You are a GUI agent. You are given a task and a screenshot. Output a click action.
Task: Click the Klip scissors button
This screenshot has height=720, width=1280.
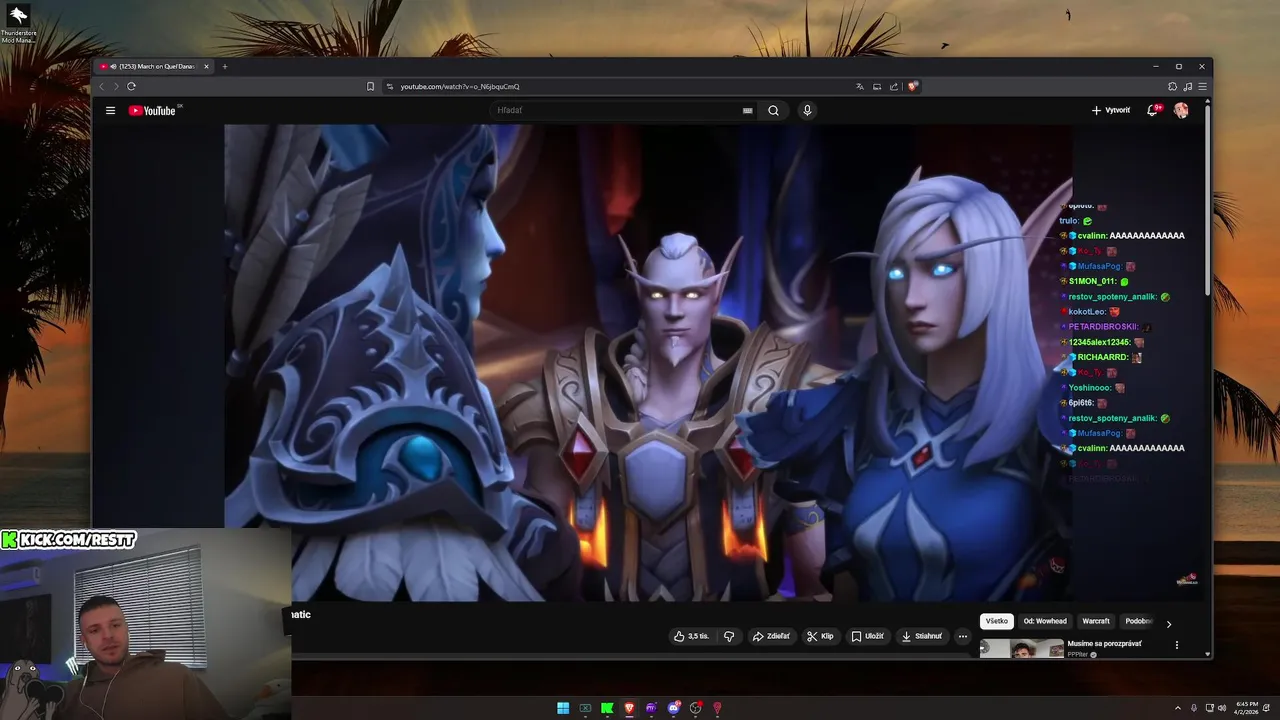coord(820,636)
